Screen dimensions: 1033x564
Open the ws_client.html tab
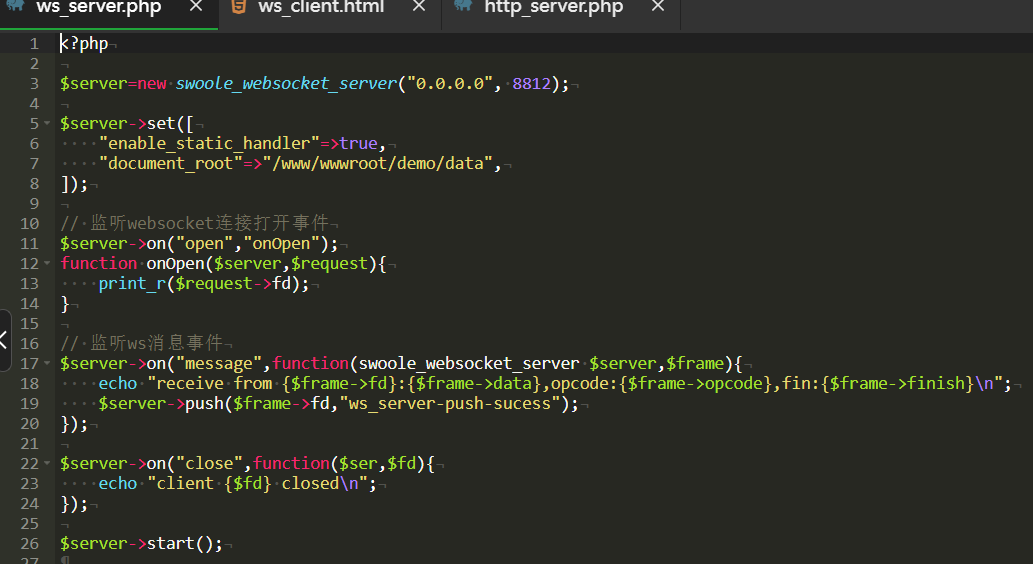pos(321,8)
